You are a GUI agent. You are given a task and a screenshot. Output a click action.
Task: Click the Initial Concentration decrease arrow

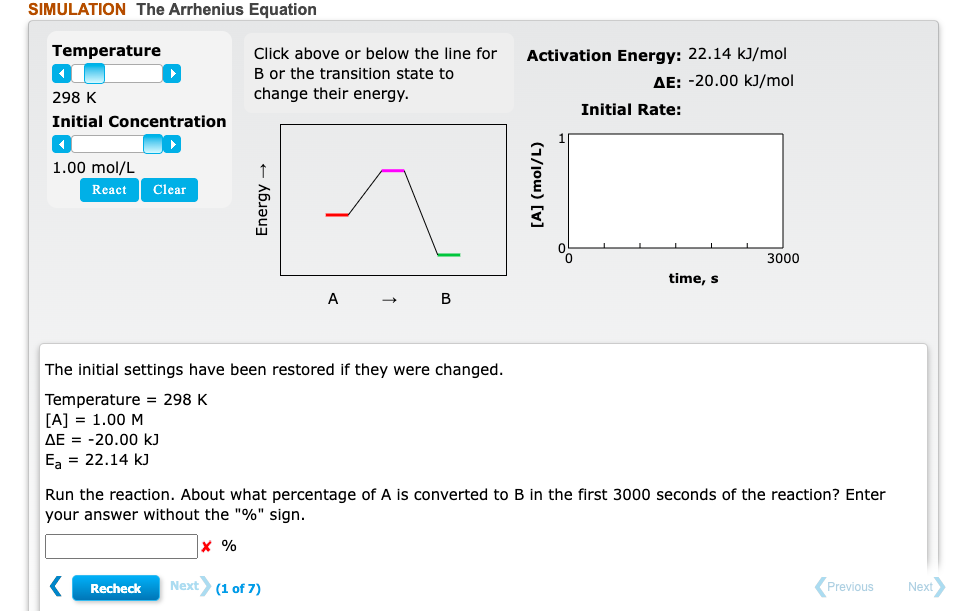[x=61, y=143]
